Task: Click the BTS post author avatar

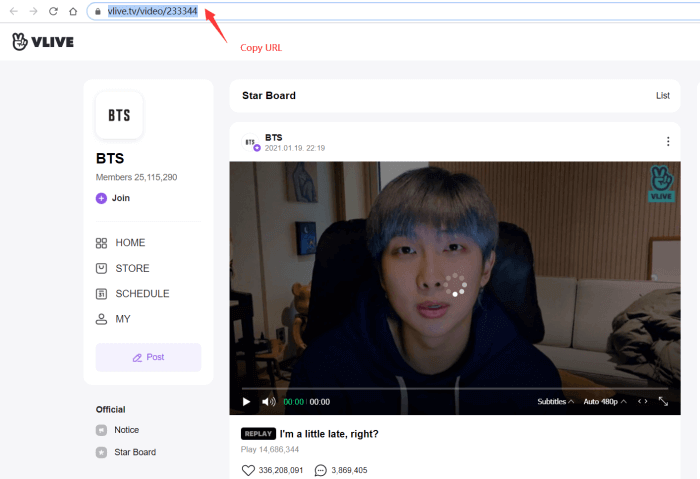Action: coord(250,142)
